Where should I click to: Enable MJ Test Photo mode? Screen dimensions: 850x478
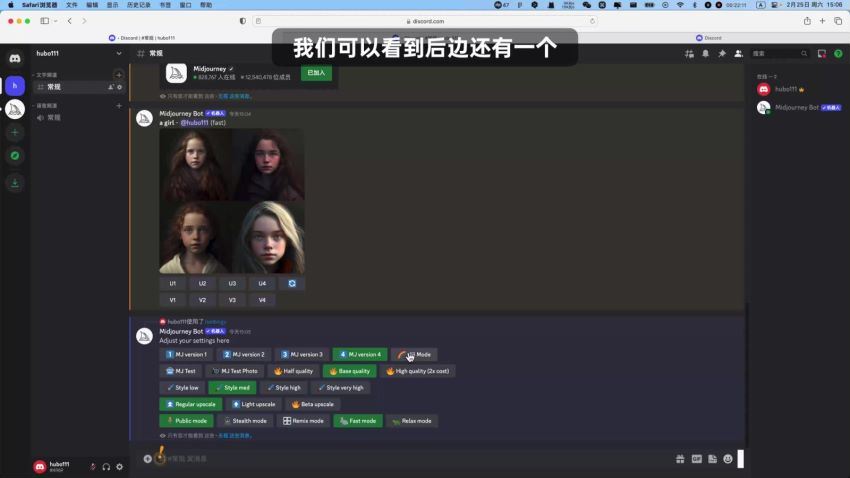click(x=235, y=371)
